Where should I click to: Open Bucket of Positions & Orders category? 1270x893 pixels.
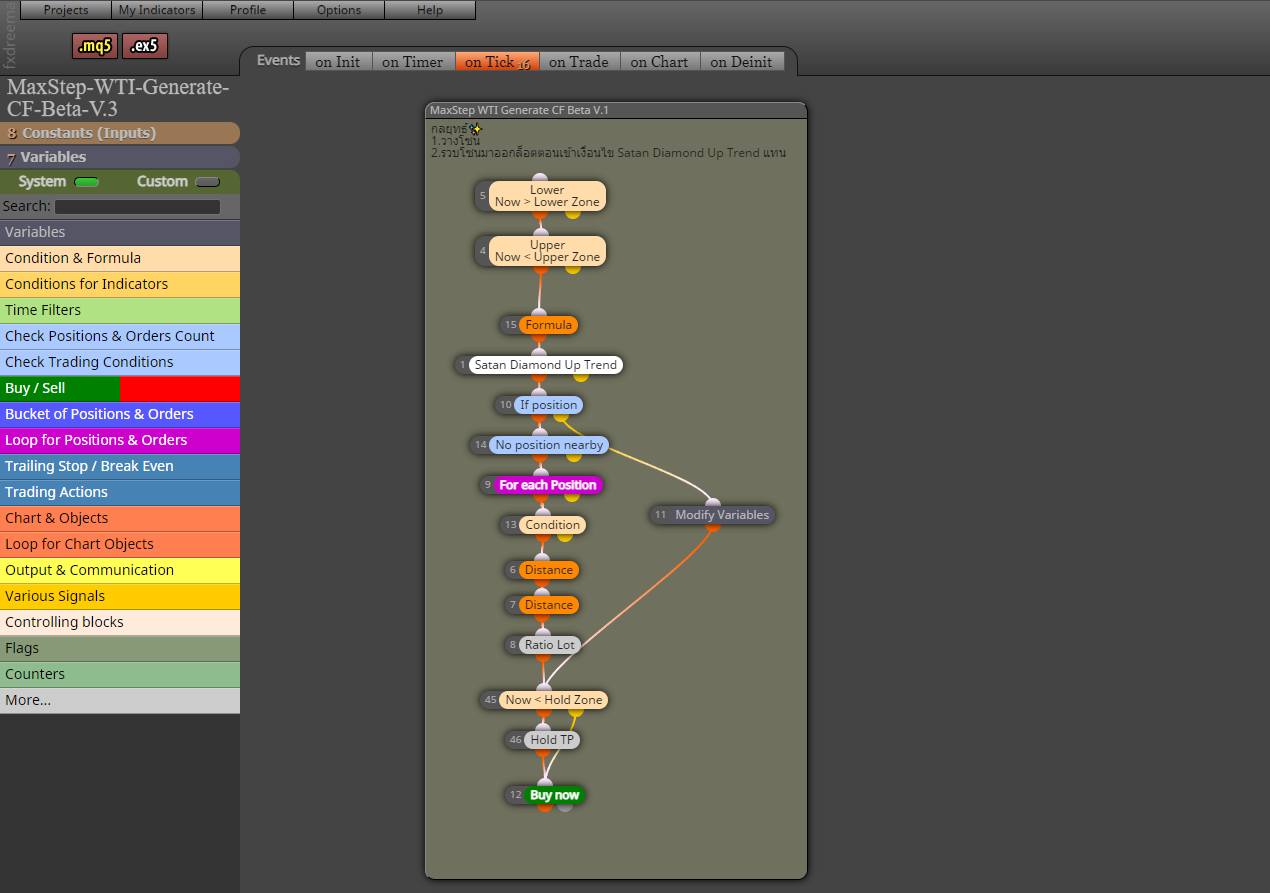click(120, 414)
